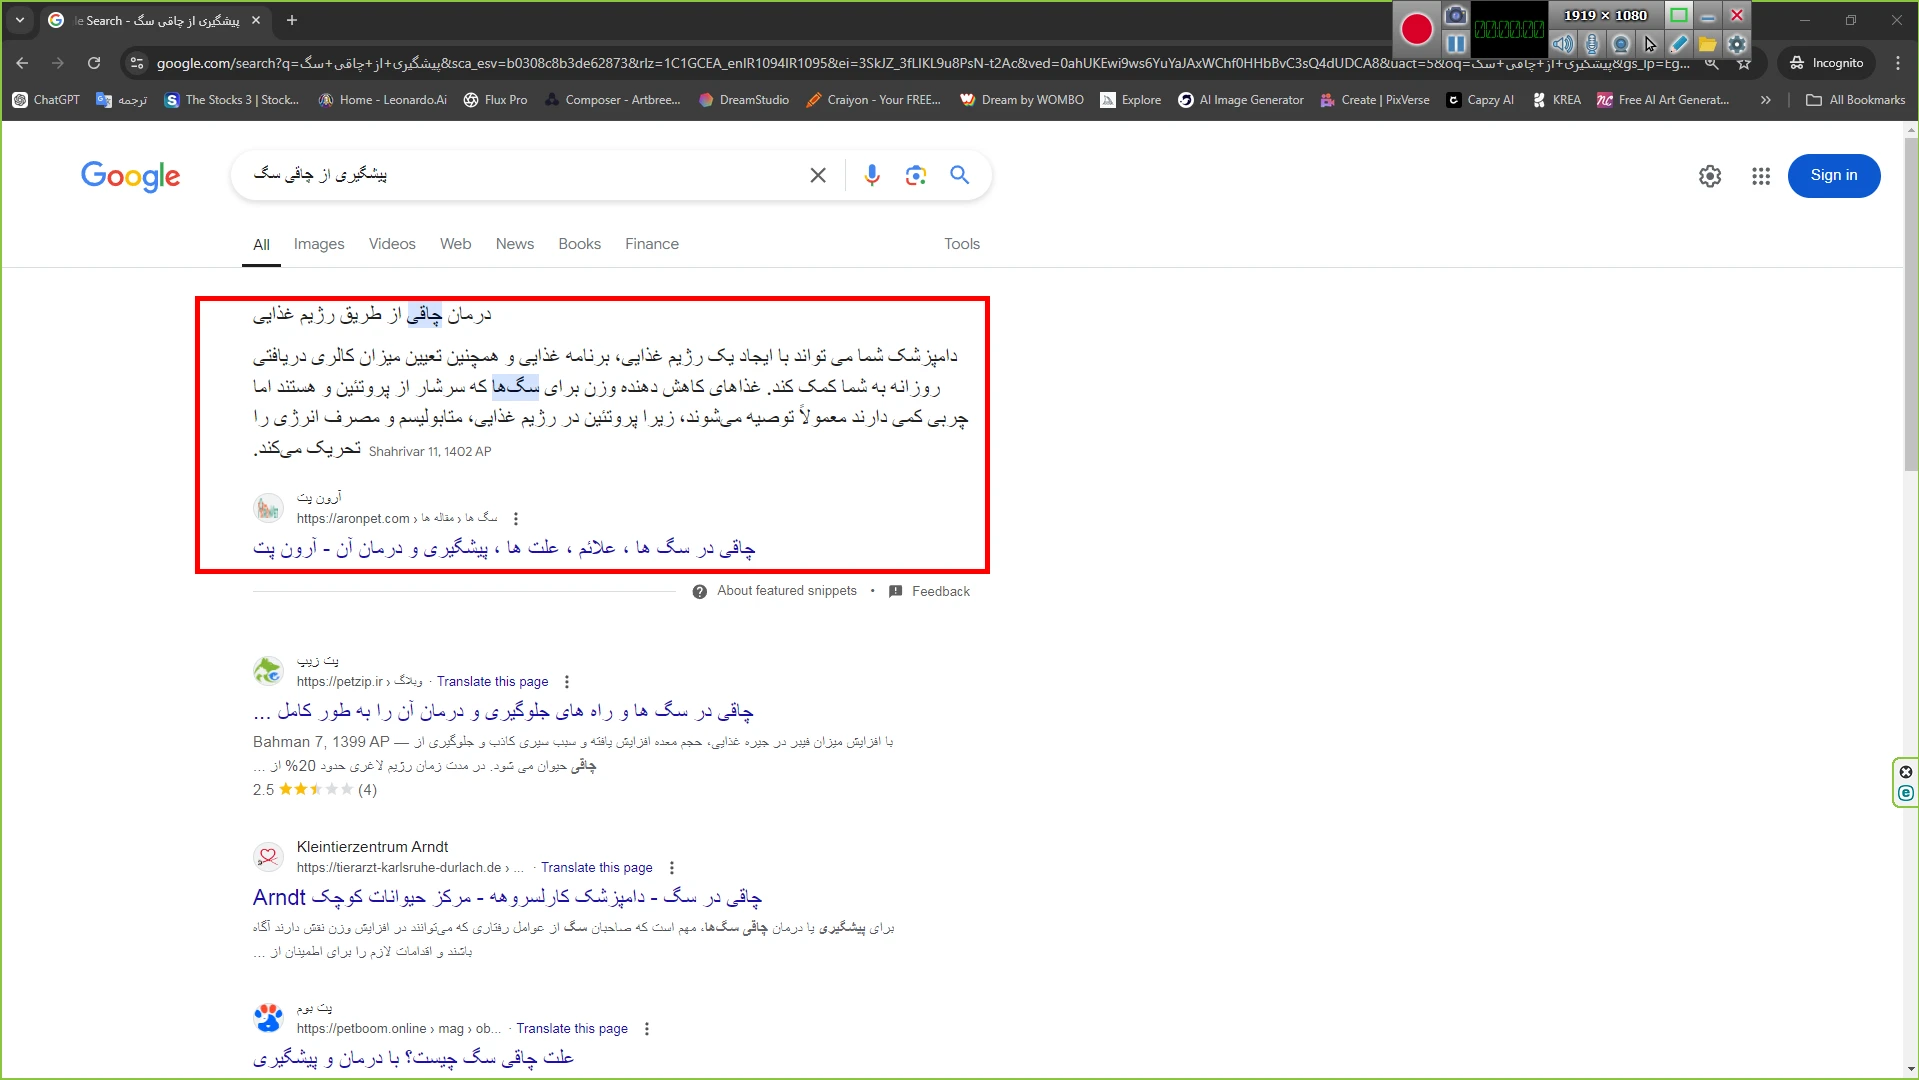Switch to the Images results tab
This screenshot has height=1080, width=1919.
(x=319, y=244)
